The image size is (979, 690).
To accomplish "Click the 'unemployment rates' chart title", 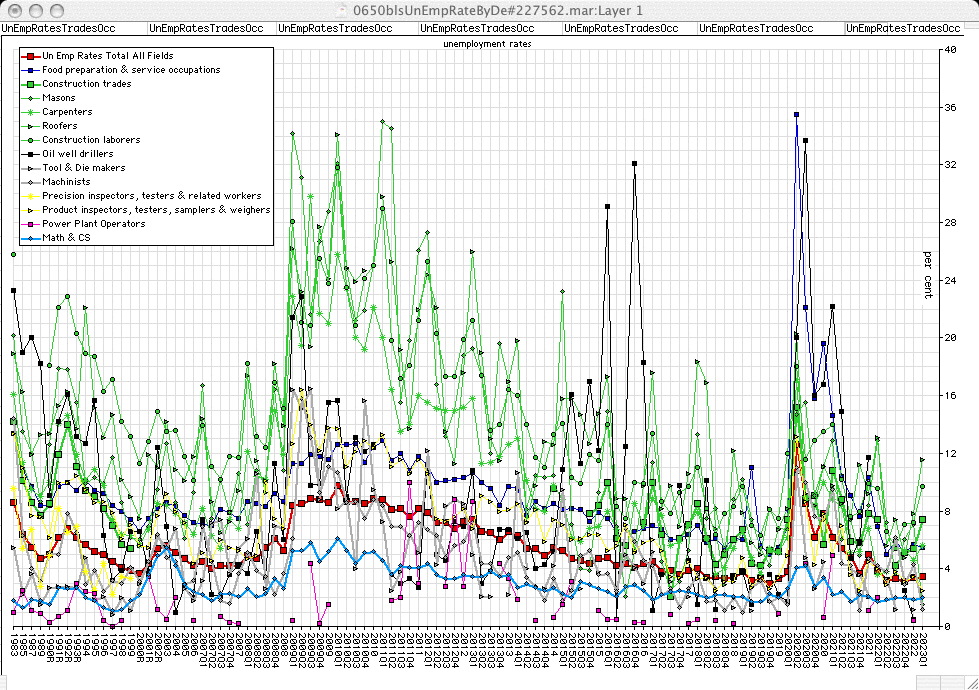I will (x=487, y=44).
